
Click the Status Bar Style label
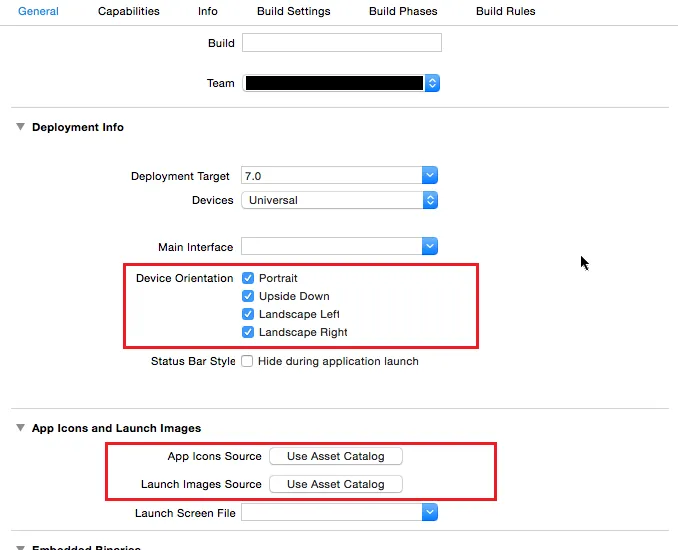pos(193,361)
